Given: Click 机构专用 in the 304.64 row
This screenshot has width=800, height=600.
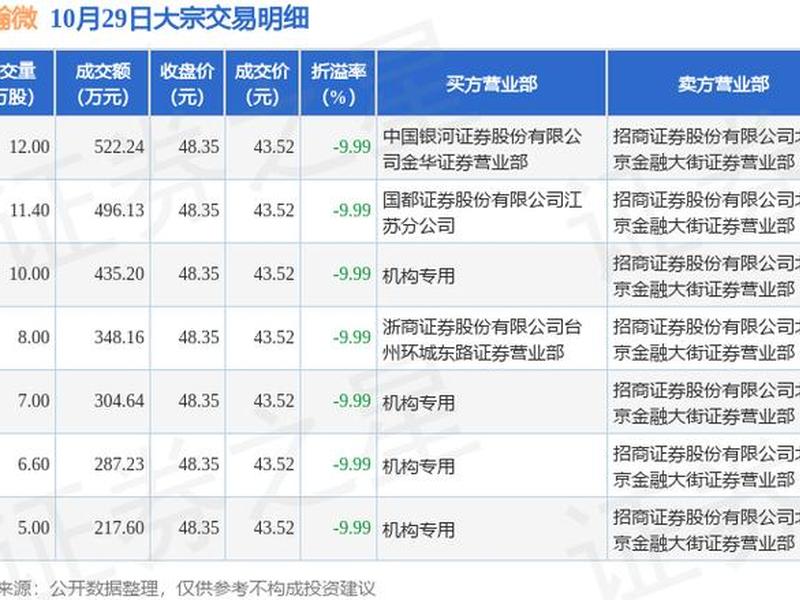Looking at the screenshot, I should [x=418, y=403].
